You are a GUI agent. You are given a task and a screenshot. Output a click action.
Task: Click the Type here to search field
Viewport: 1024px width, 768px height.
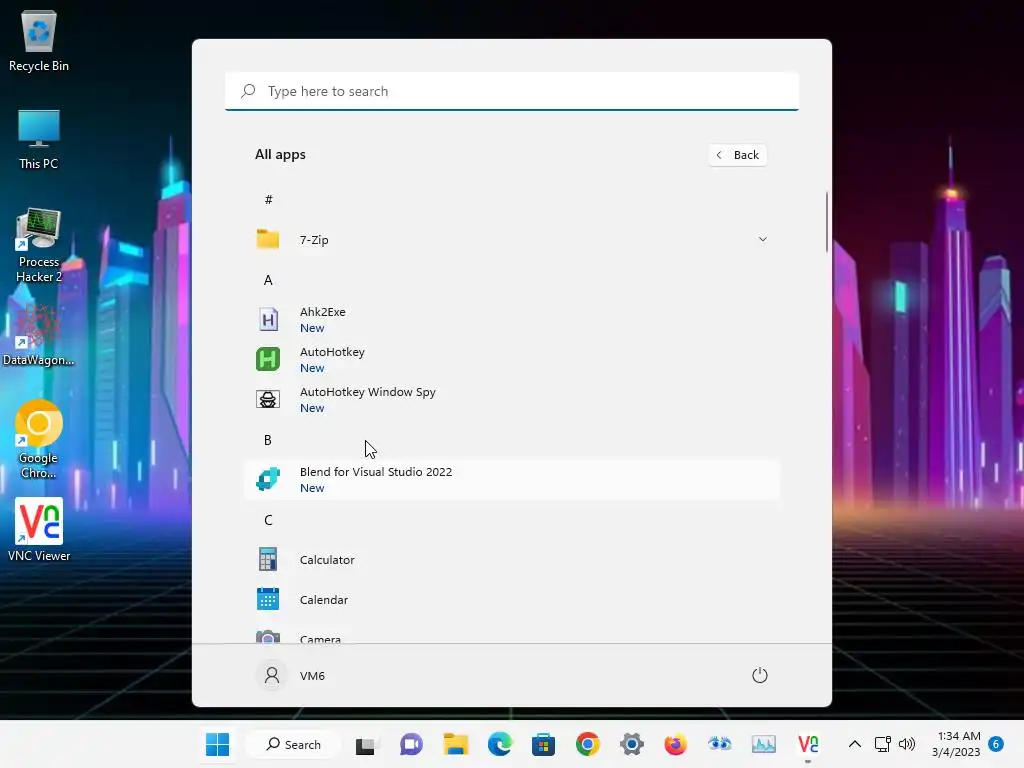tap(511, 91)
